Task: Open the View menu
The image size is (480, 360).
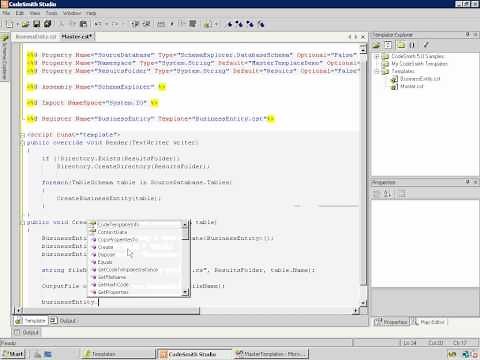Action: coord(35,13)
